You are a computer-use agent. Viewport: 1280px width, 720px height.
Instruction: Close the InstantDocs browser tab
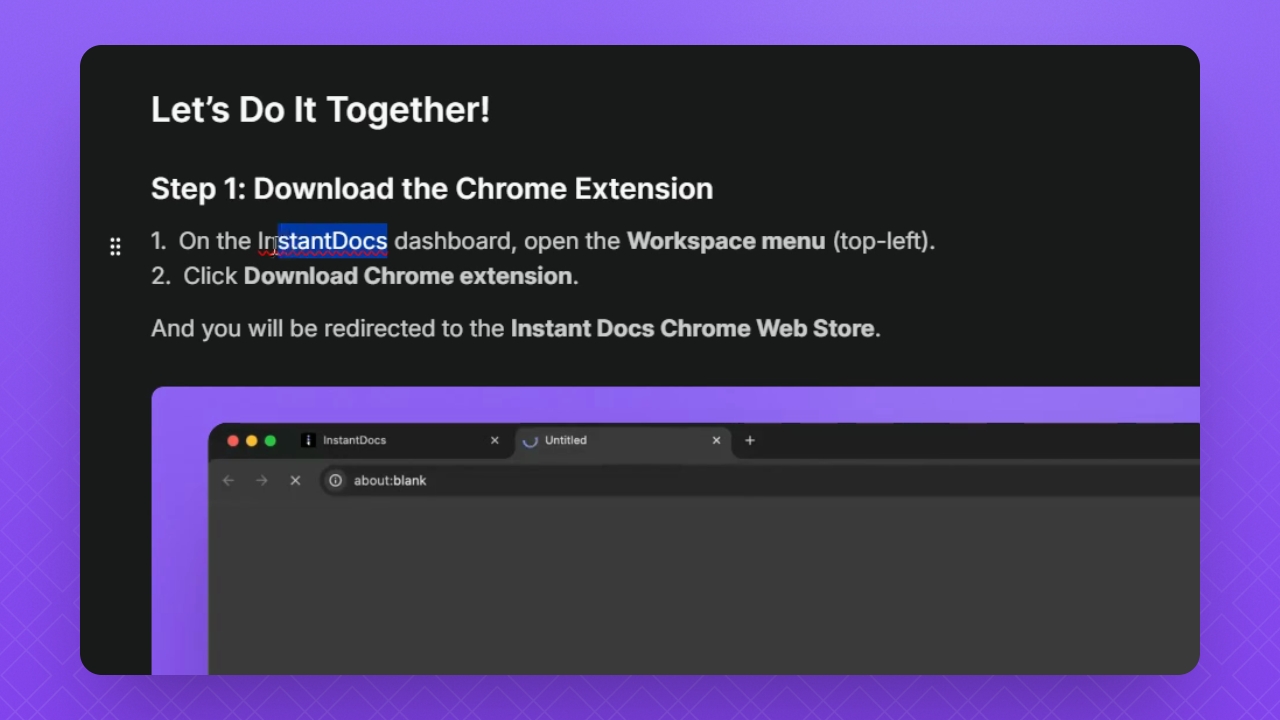[x=494, y=440]
